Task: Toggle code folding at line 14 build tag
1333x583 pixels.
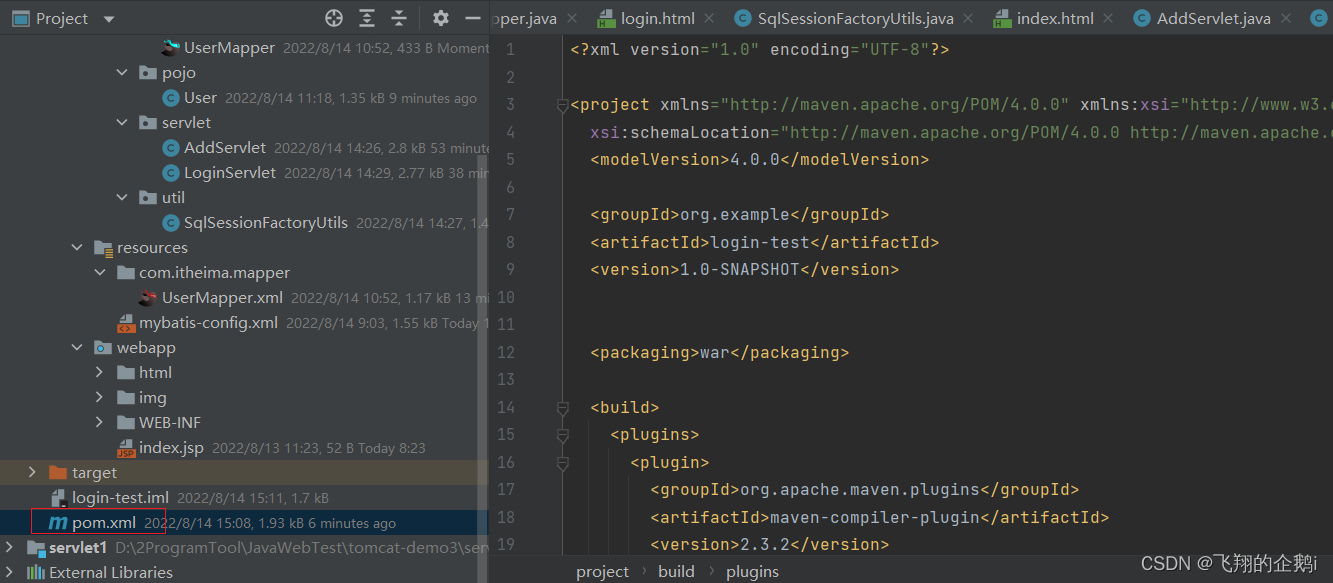Action: pos(563,407)
